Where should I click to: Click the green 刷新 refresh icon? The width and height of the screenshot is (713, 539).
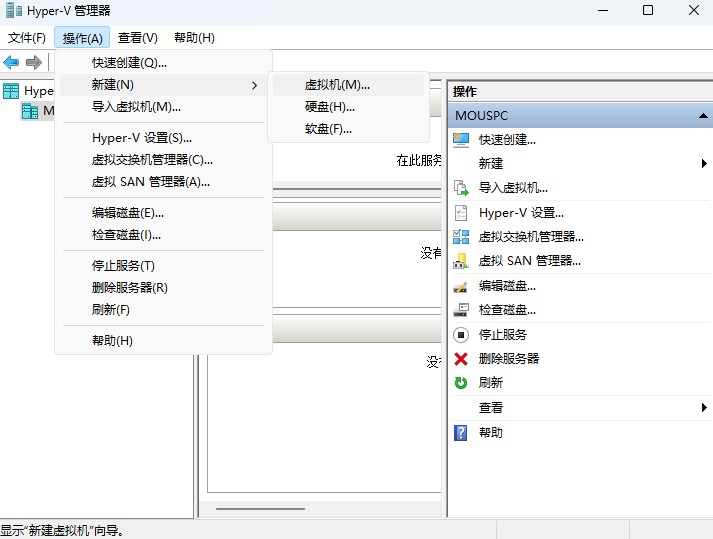(x=461, y=383)
